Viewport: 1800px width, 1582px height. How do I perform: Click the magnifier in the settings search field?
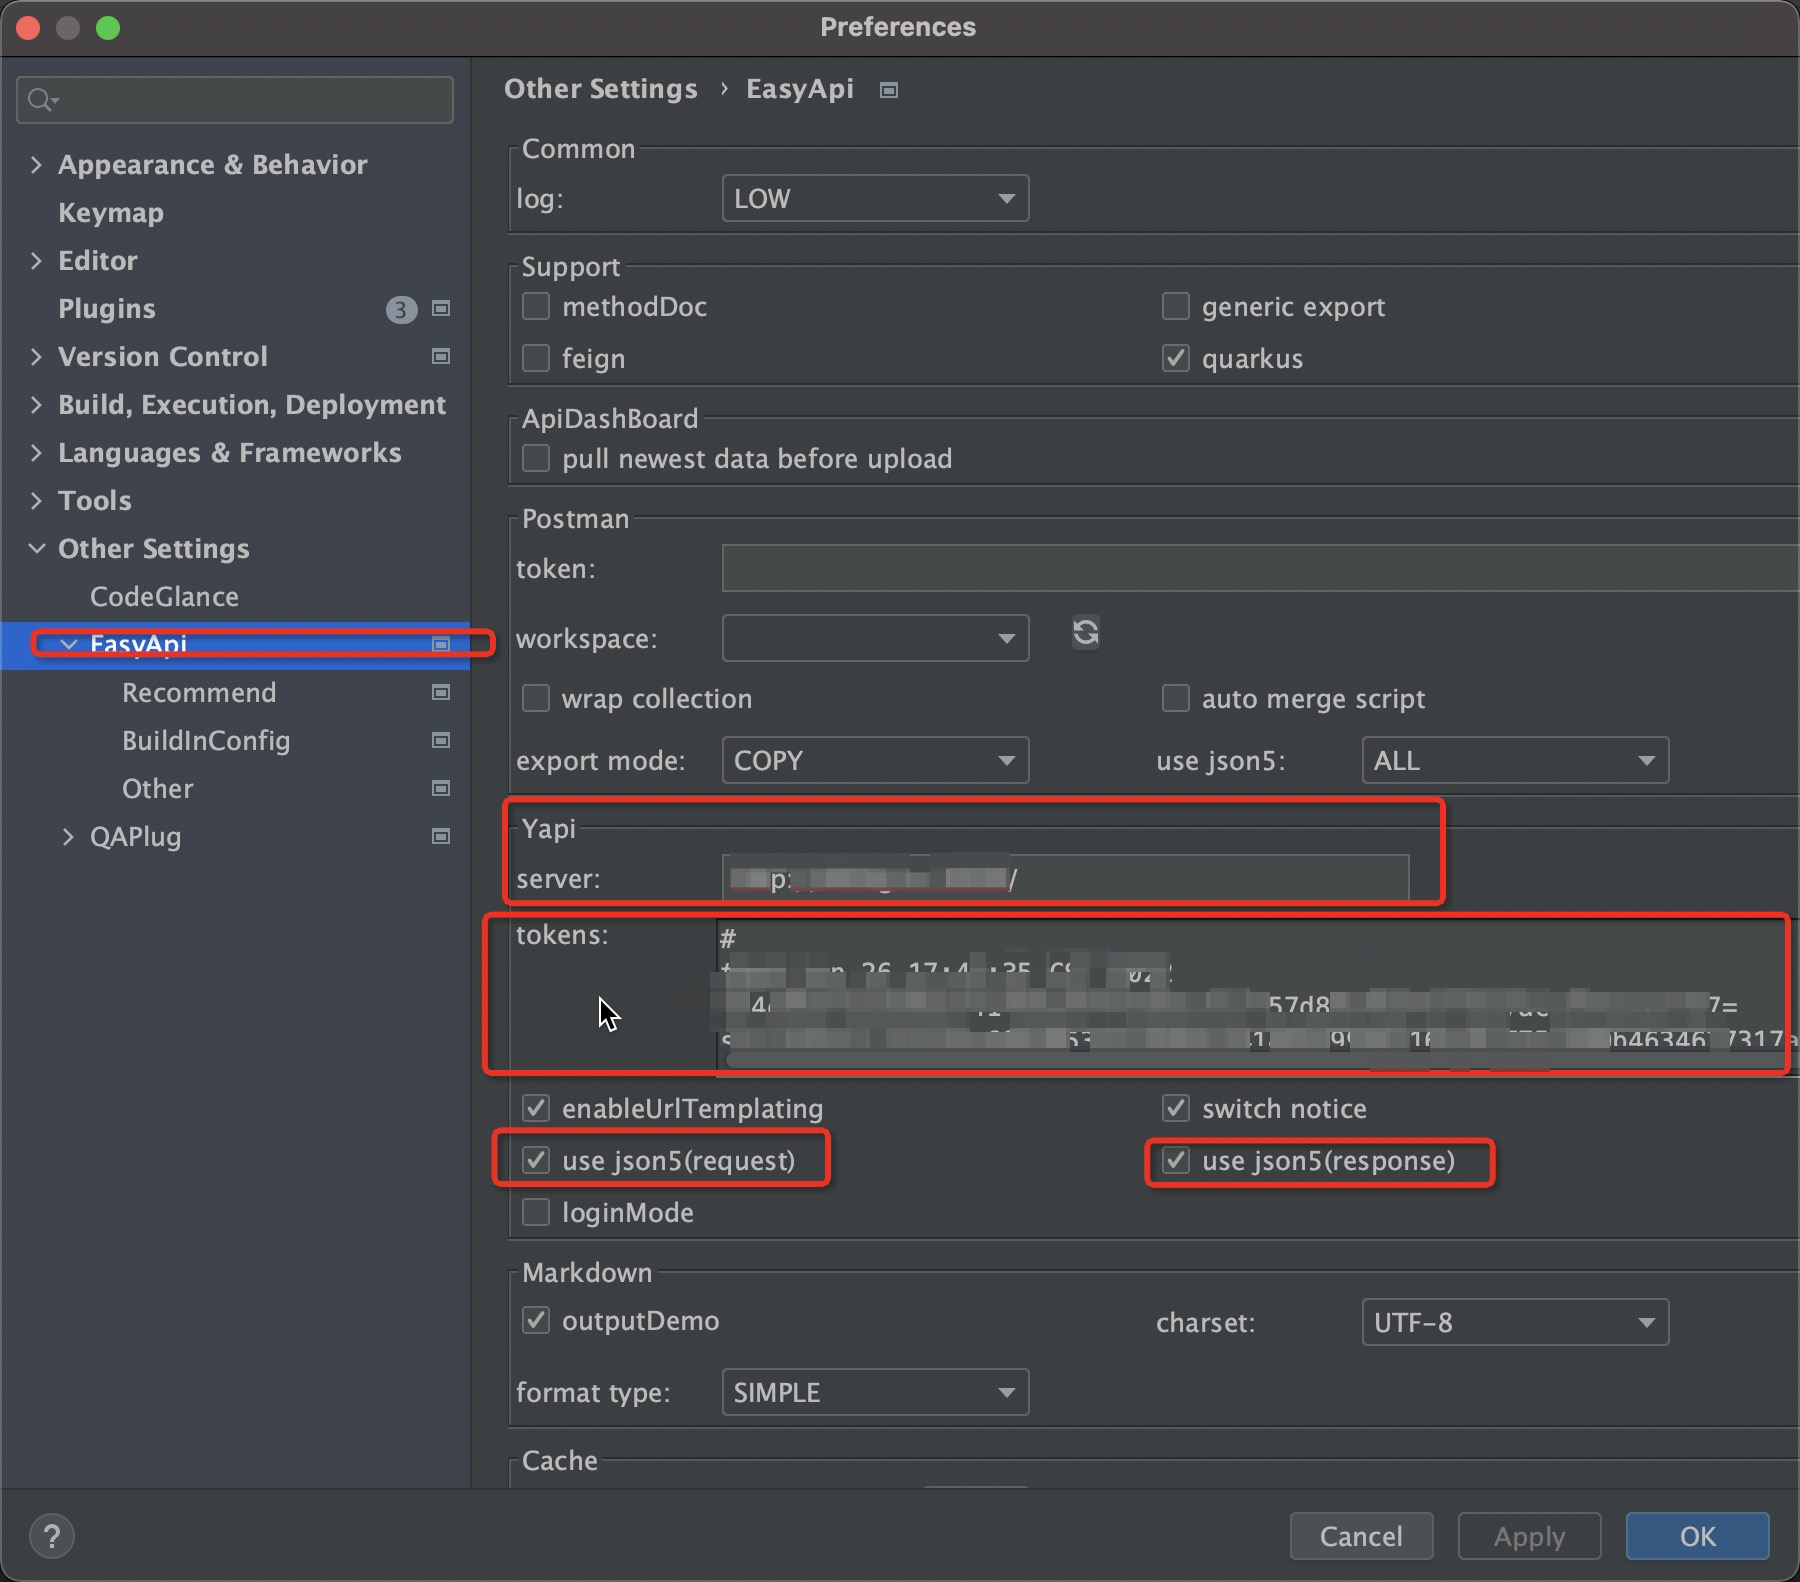click(x=40, y=99)
